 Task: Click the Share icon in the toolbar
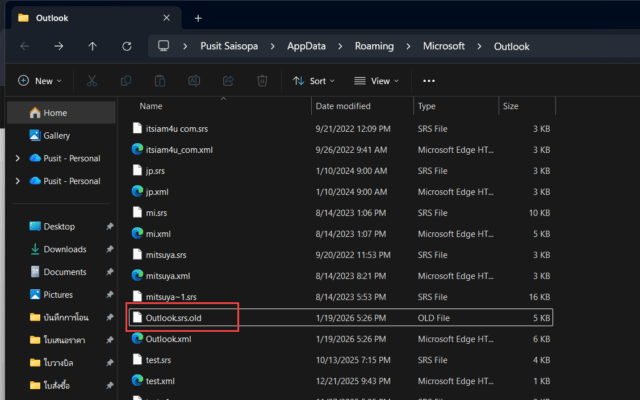click(x=228, y=81)
